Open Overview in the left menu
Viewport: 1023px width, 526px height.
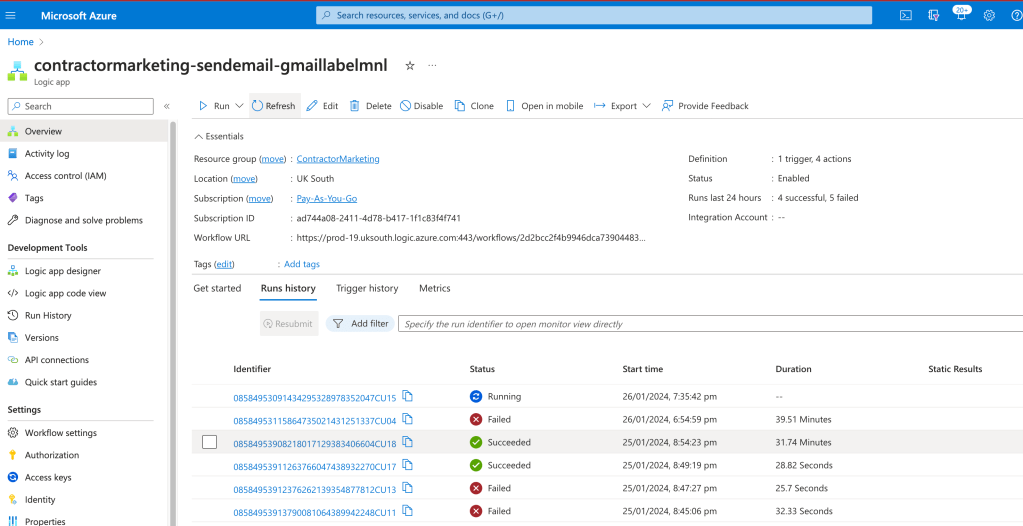[x=84, y=131]
